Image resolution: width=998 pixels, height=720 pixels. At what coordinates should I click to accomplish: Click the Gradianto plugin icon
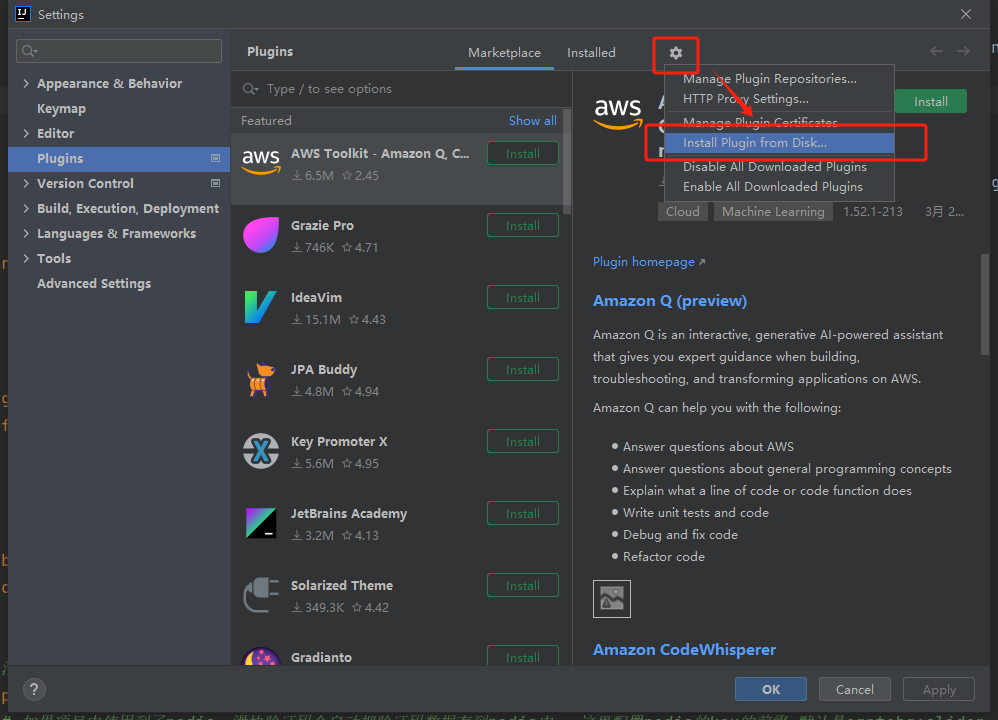(x=261, y=656)
